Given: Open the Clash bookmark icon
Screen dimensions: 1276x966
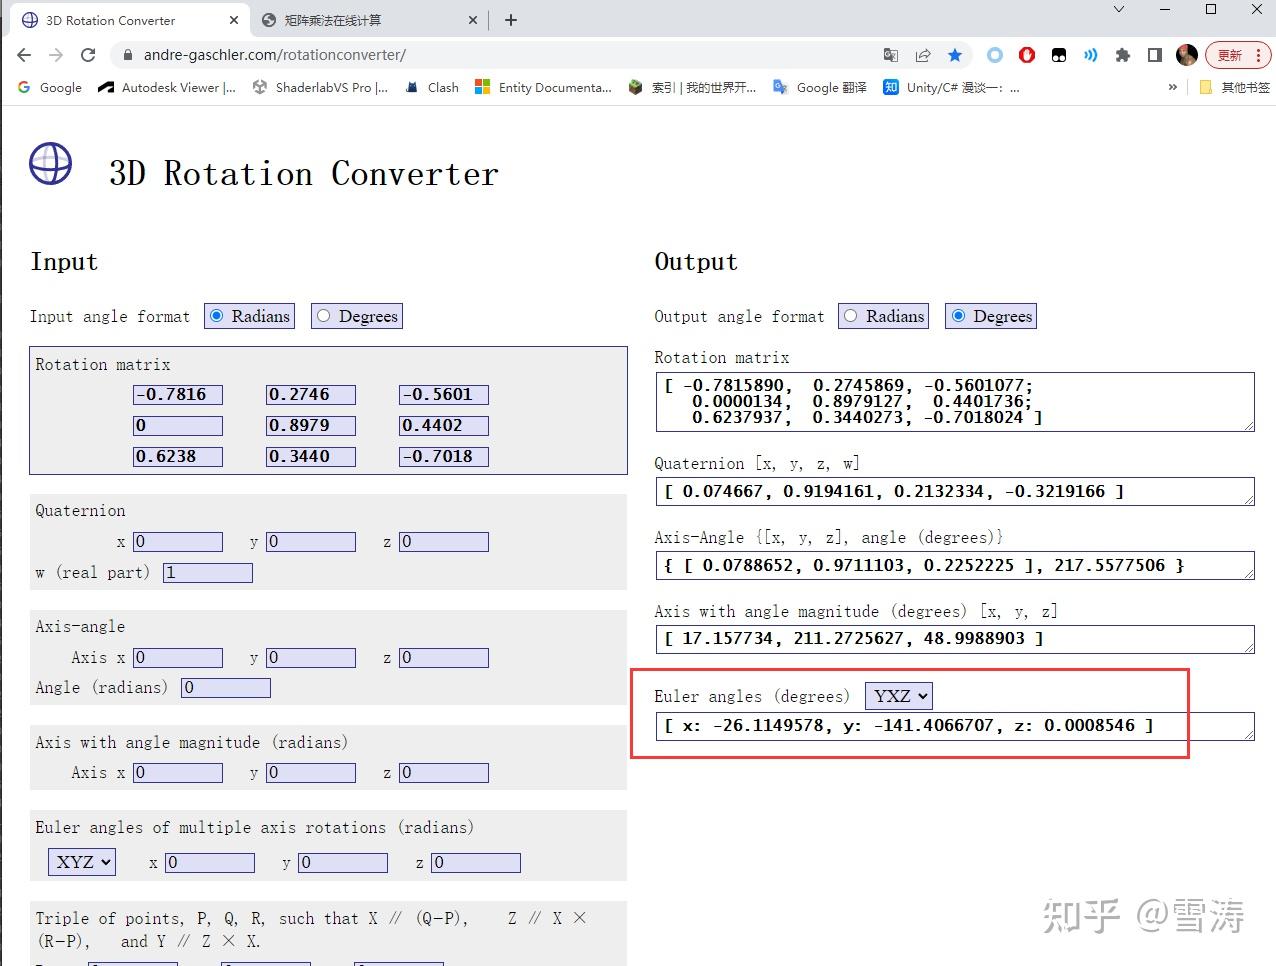Looking at the screenshot, I should coord(412,87).
